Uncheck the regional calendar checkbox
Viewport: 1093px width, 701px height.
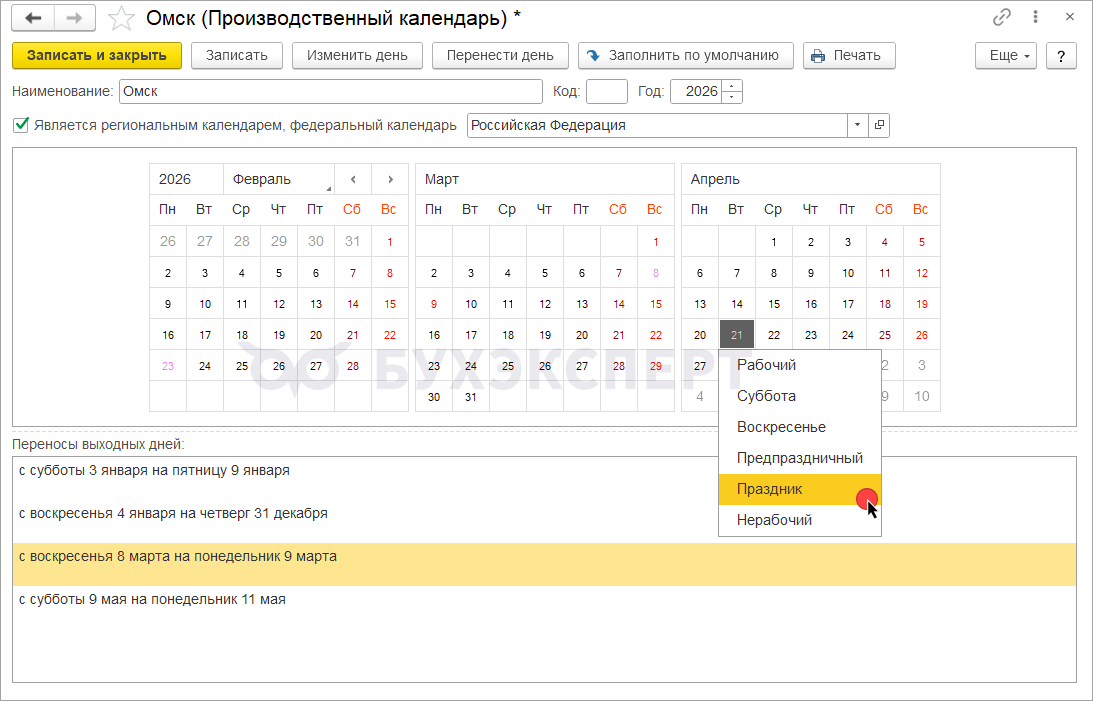pos(21,126)
